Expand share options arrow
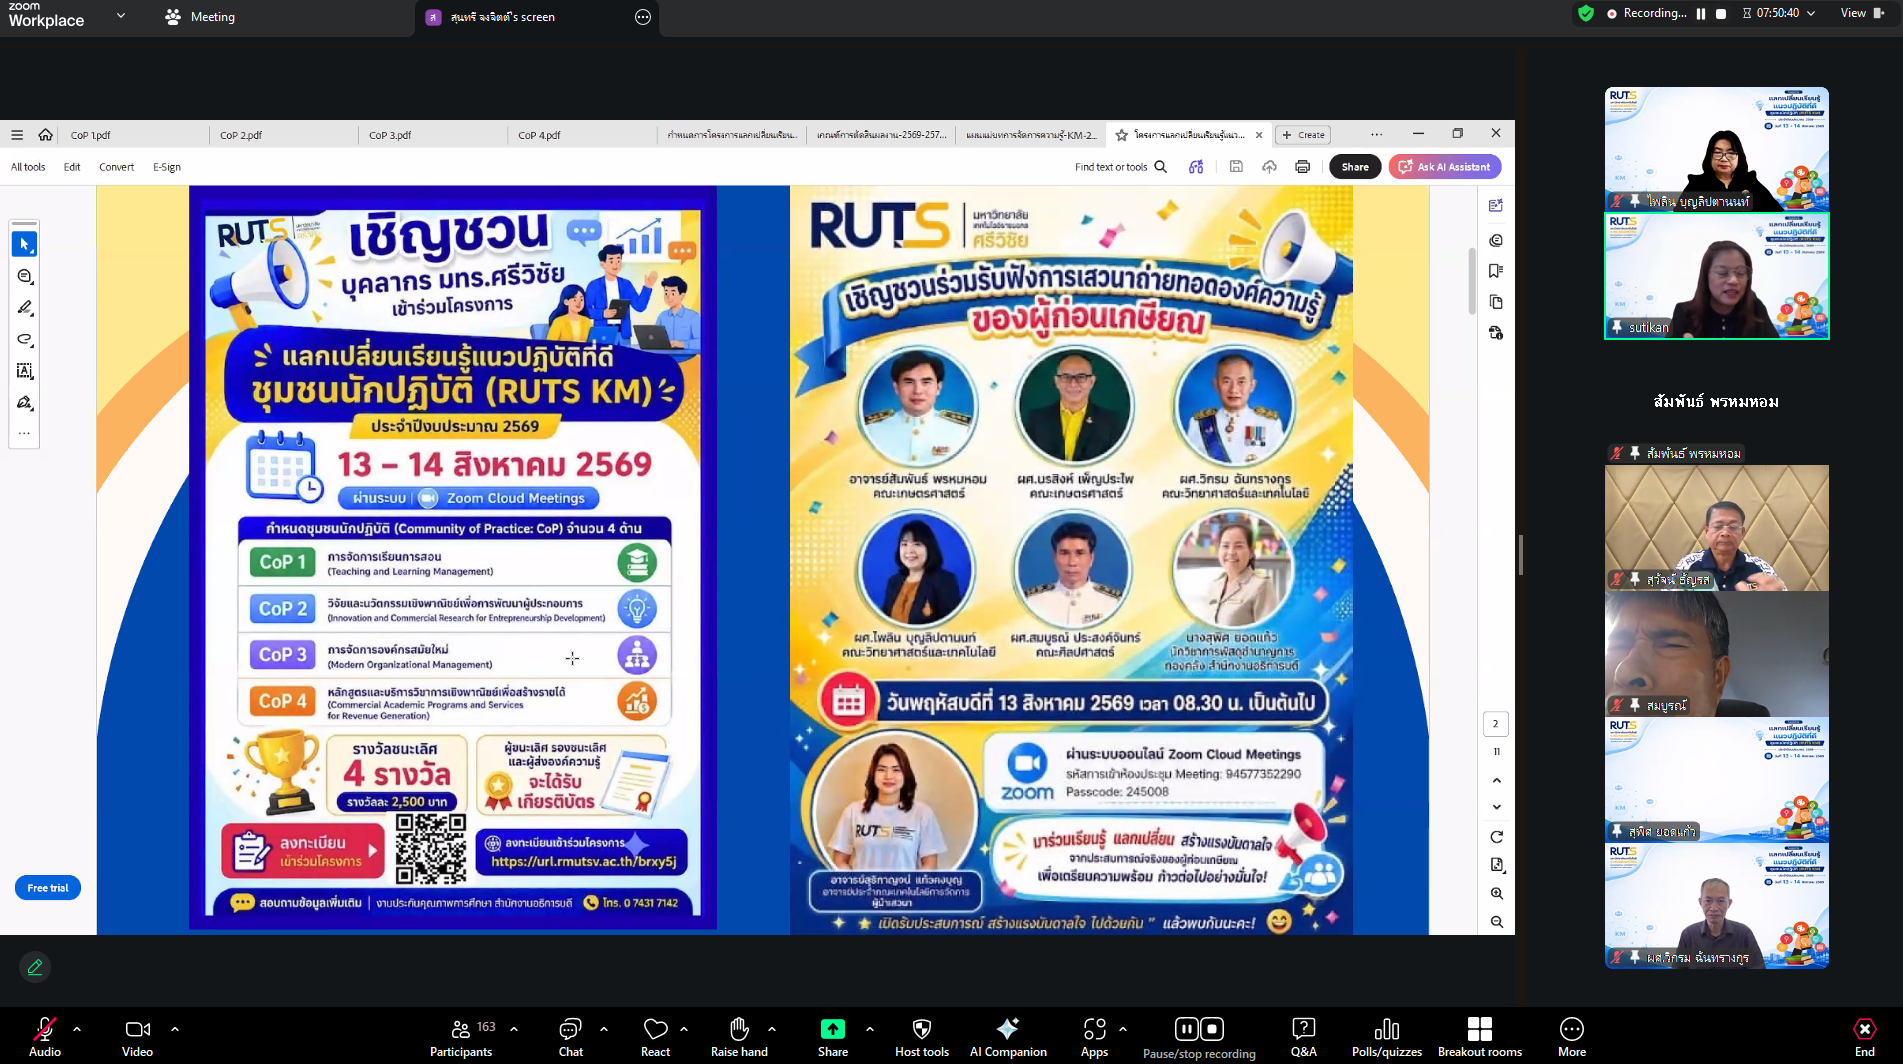This screenshot has height=1064, width=1903. (x=870, y=1028)
